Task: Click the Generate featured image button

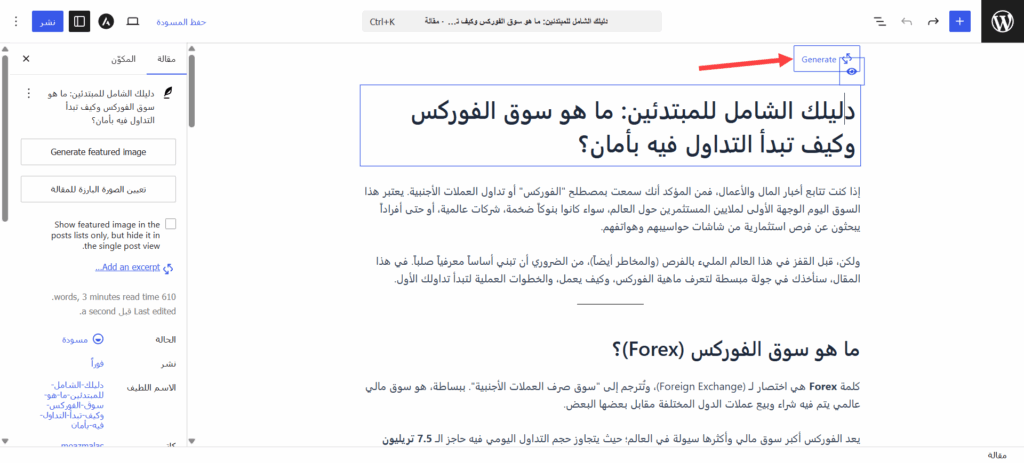Action: tap(99, 152)
